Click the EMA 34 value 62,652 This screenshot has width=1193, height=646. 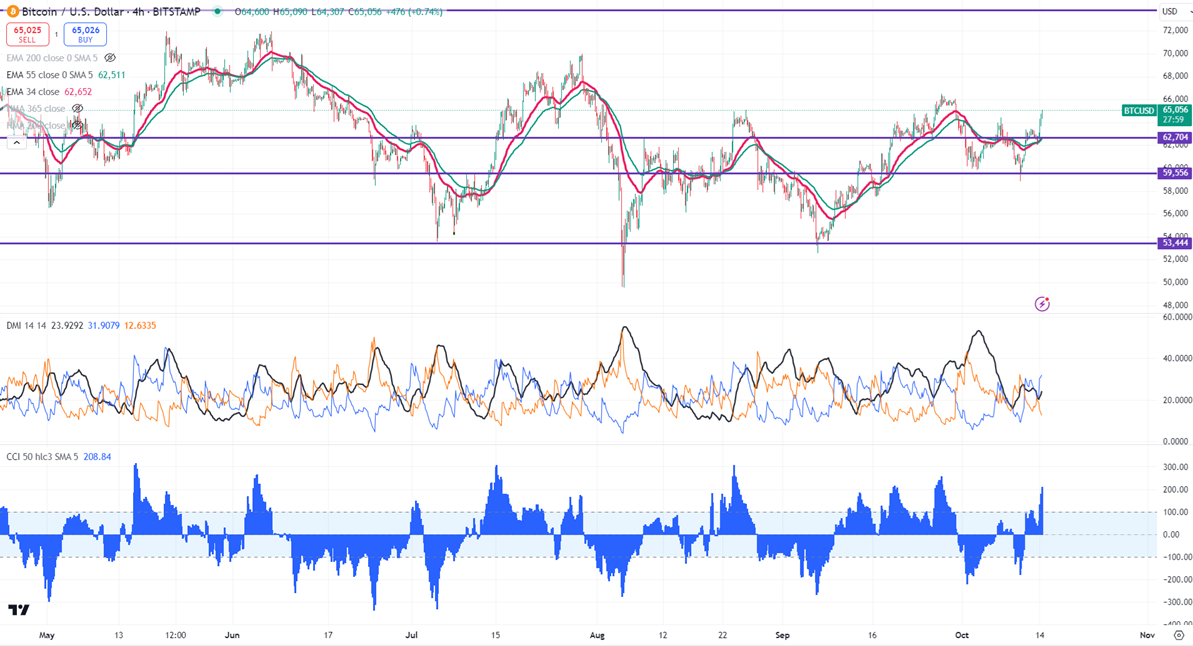point(78,91)
